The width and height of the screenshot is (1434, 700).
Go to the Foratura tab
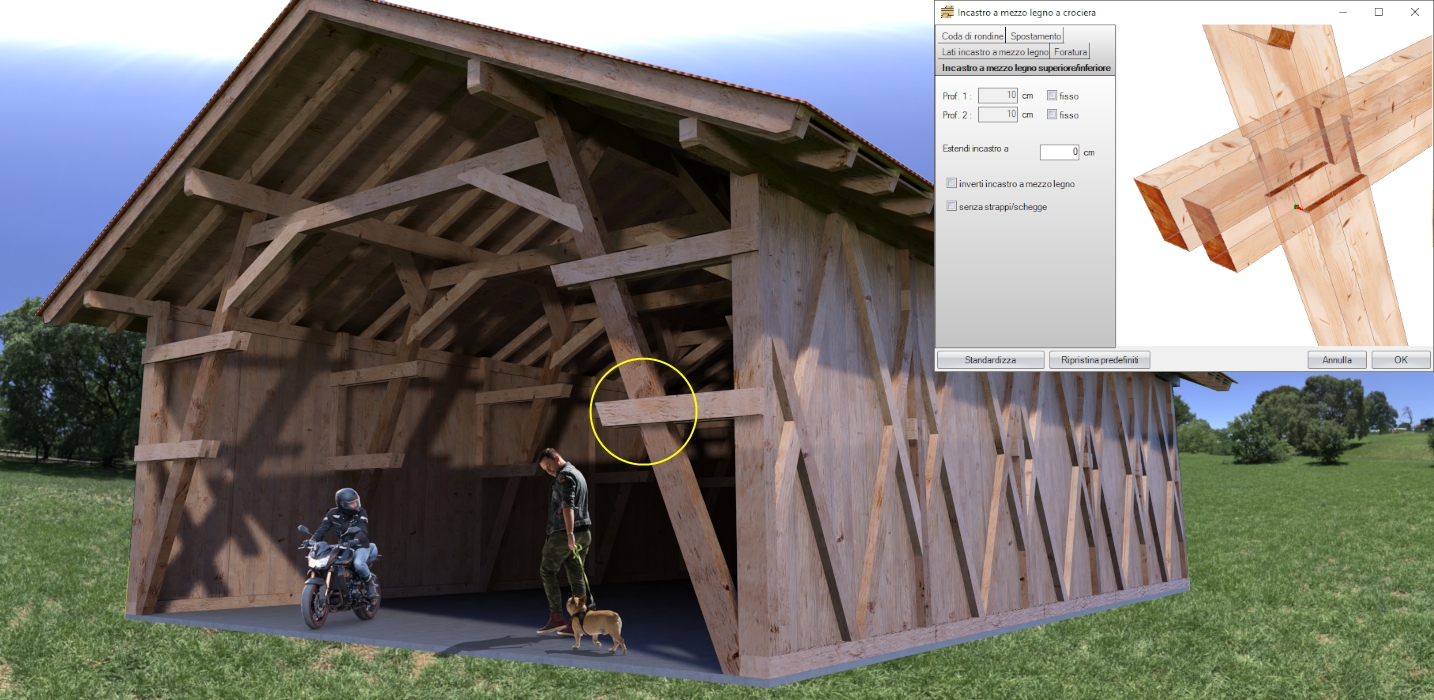coord(1070,51)
